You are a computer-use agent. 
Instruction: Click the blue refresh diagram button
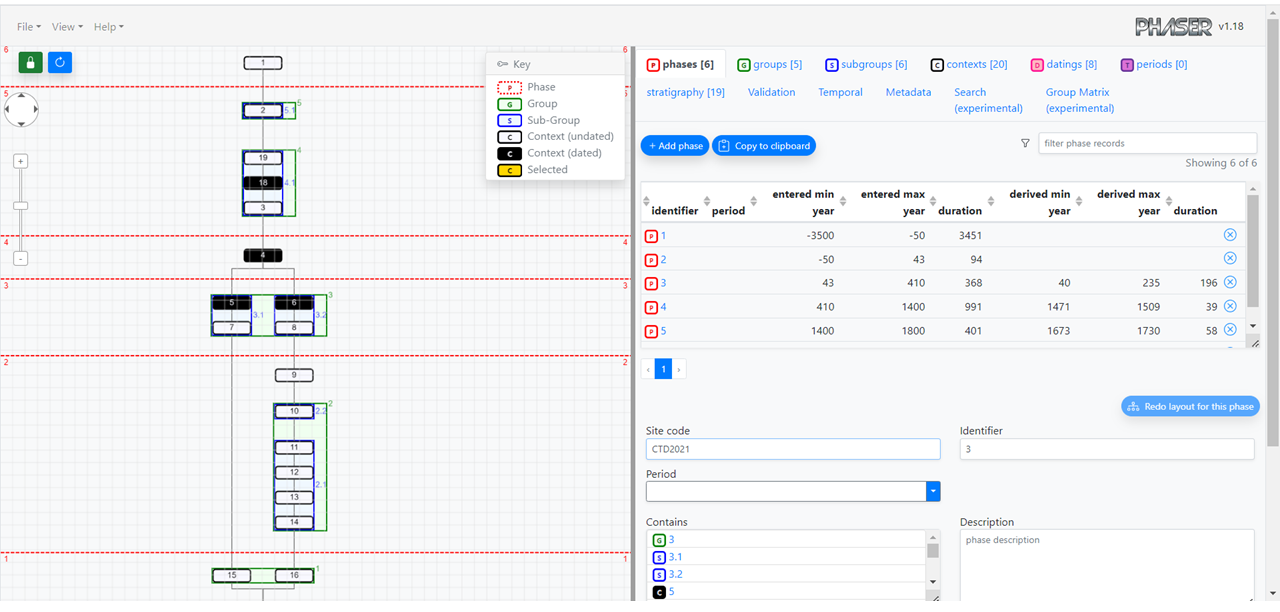point(60,63)
